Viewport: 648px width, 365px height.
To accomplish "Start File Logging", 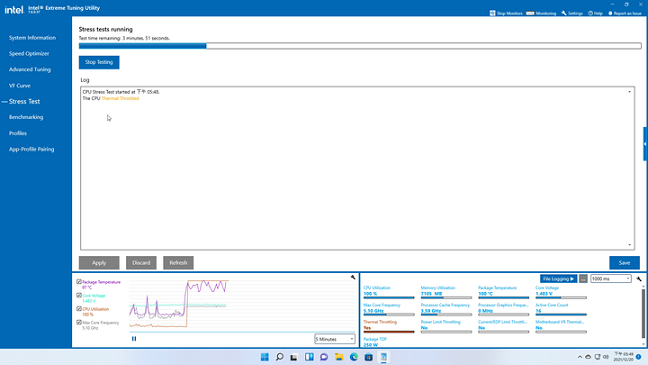I will tap(558, 279).
